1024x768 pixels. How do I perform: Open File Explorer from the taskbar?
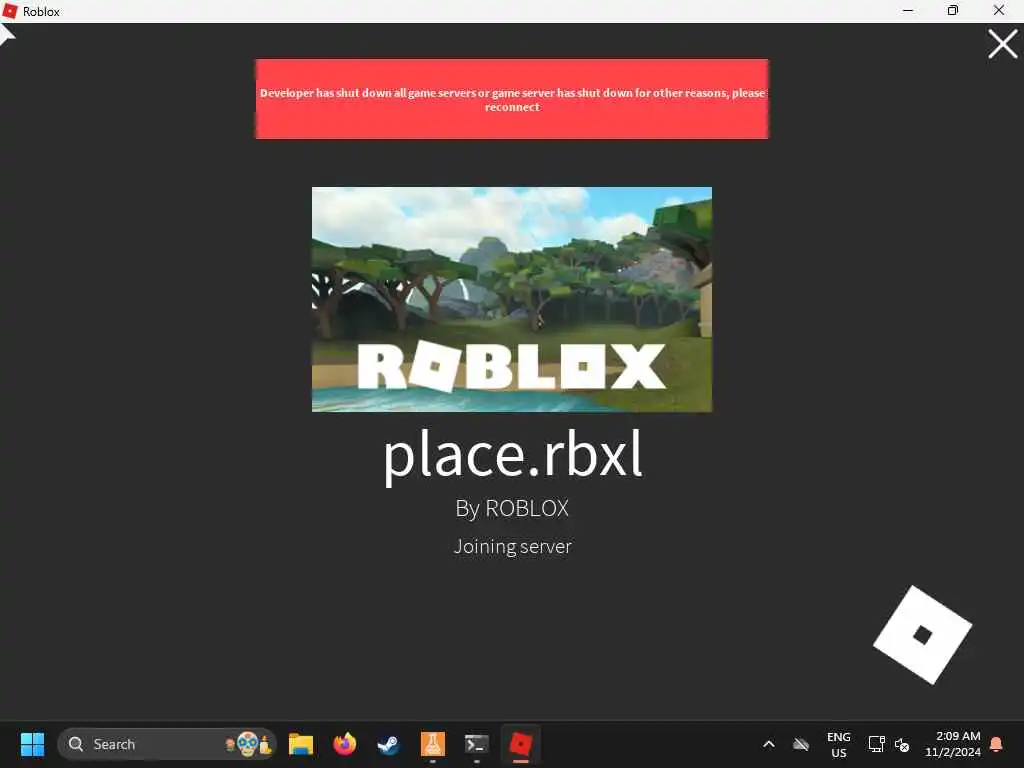[301, 744]
